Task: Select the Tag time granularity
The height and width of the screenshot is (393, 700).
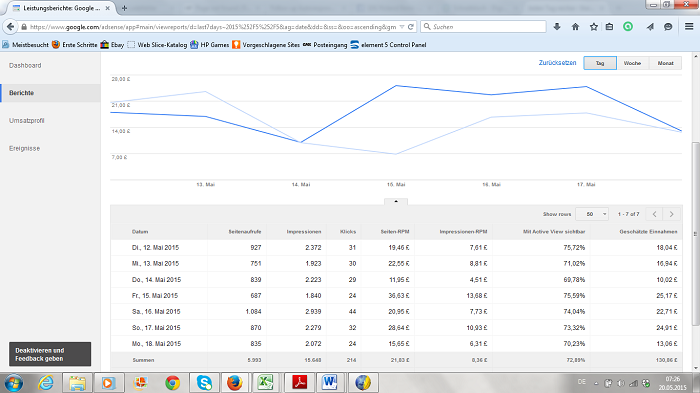Action: pyautogui.click(x=600, y=63)
